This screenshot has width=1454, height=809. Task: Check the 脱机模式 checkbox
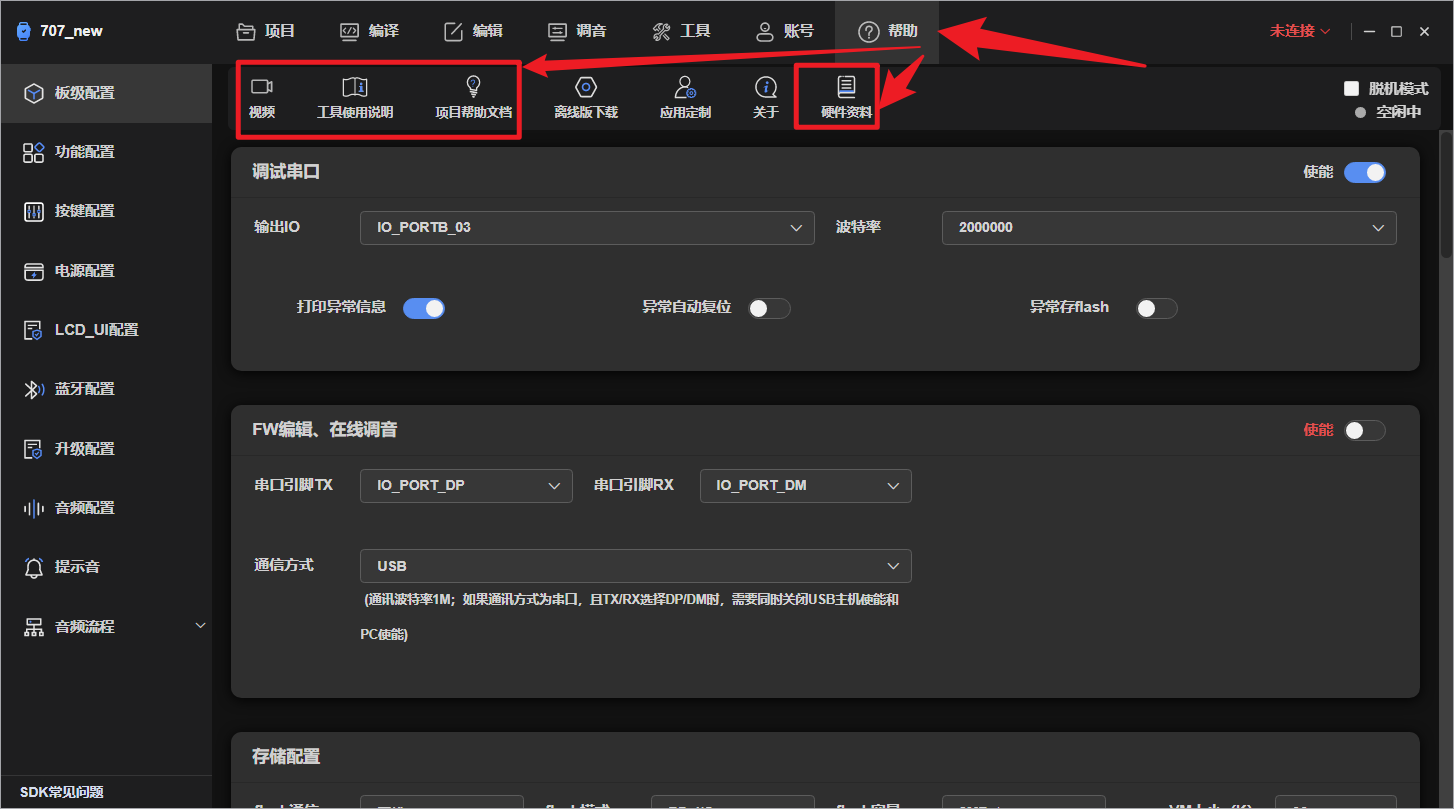[x=1351, y=88]
